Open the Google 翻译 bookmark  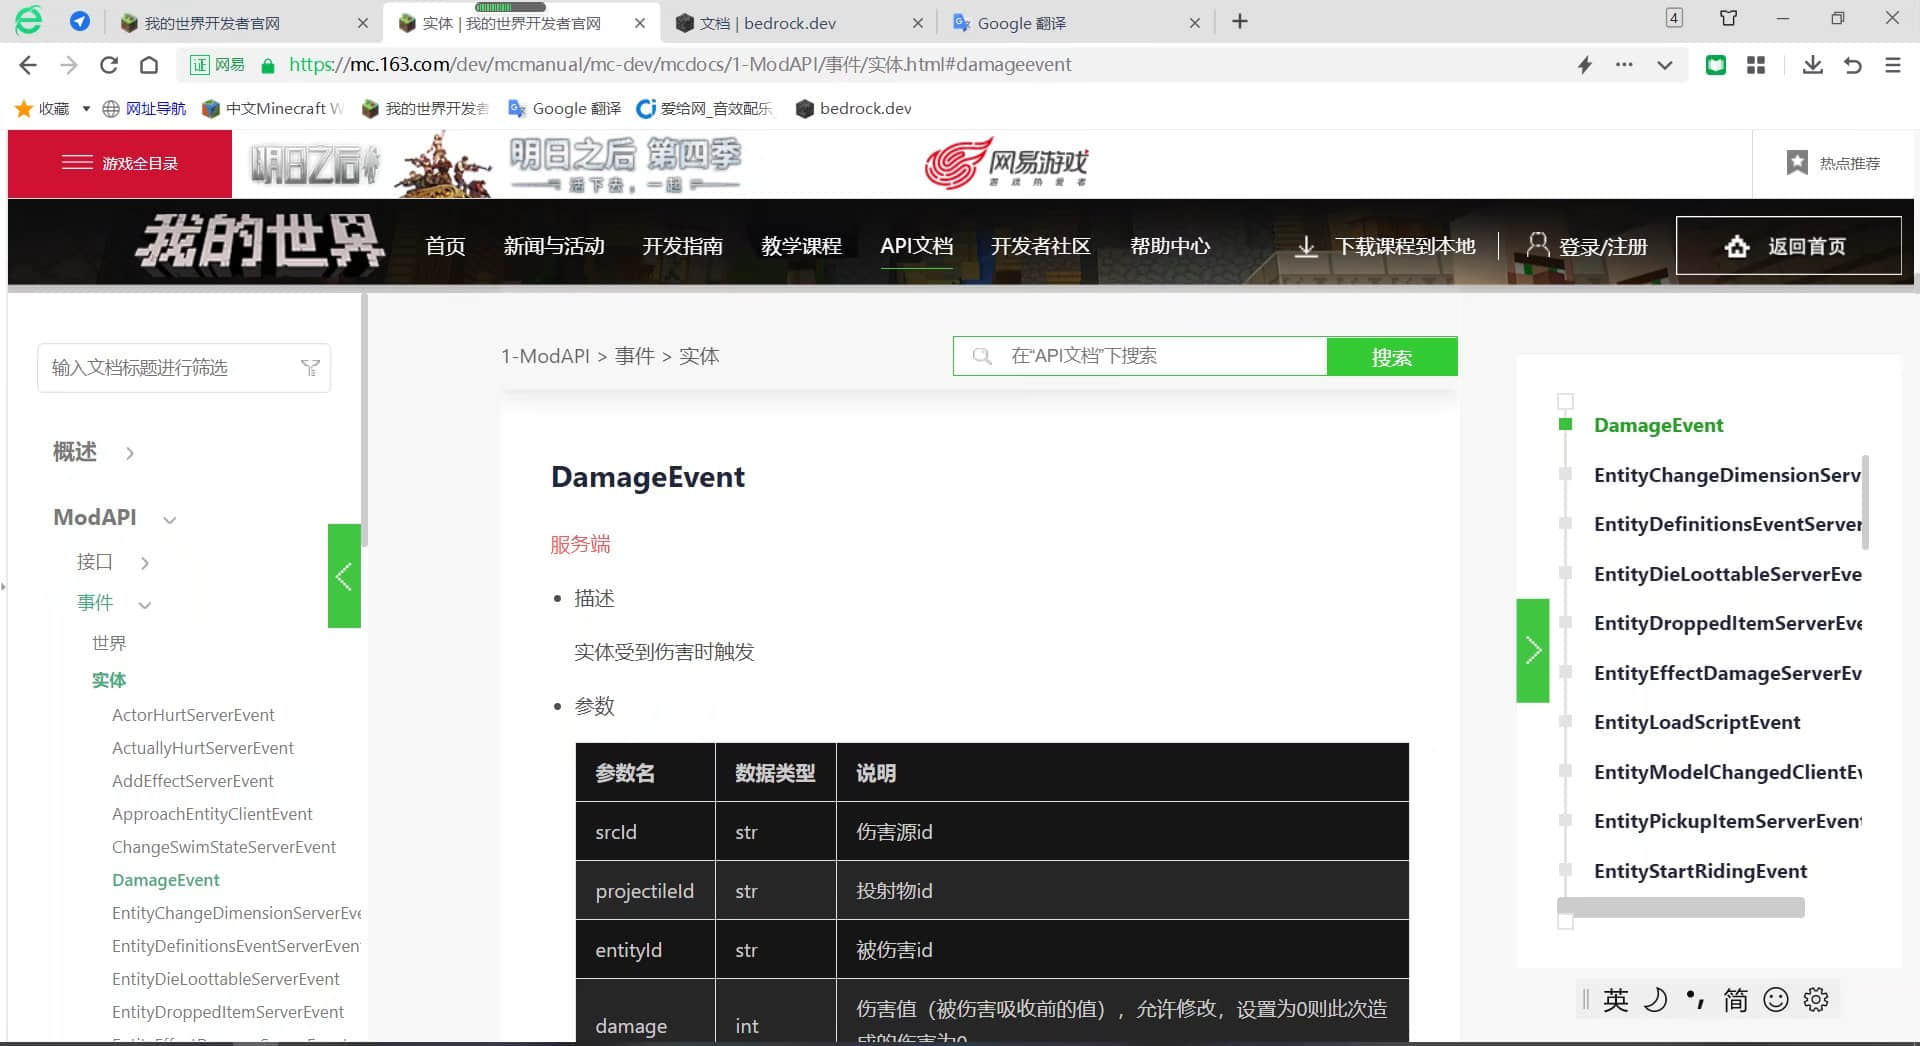564,108
